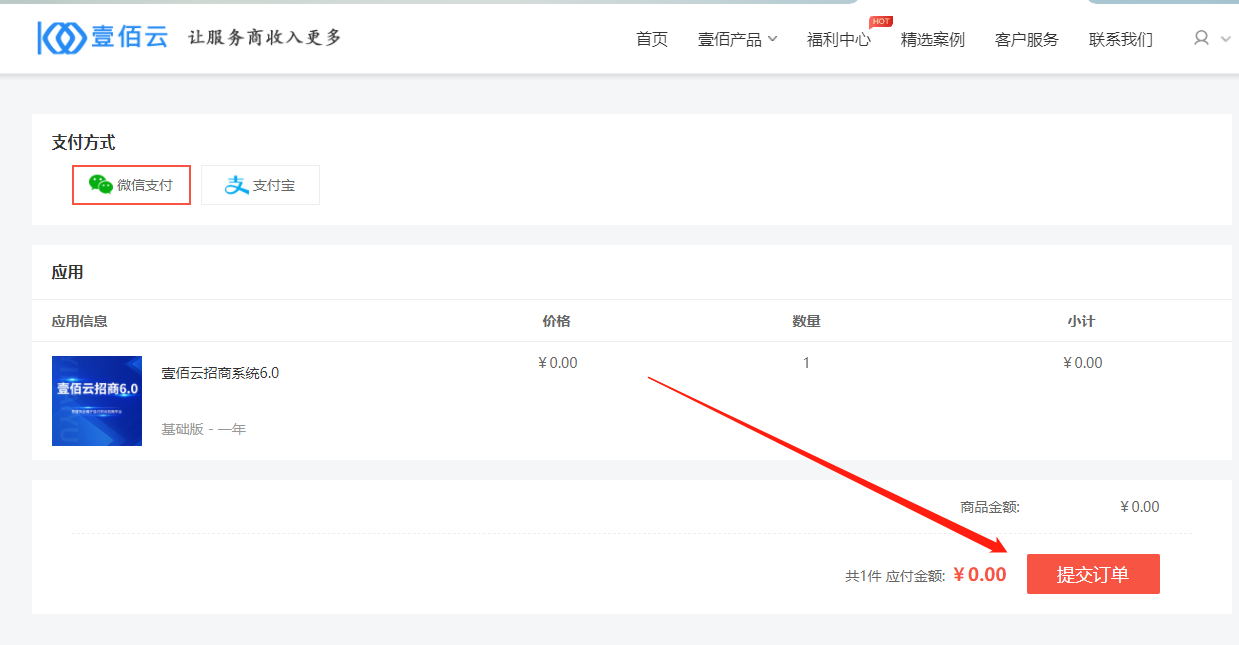Open 联系我们 navigation link
The height and width of the screenshot is (645, 1239).
[x=1121, y=40]
